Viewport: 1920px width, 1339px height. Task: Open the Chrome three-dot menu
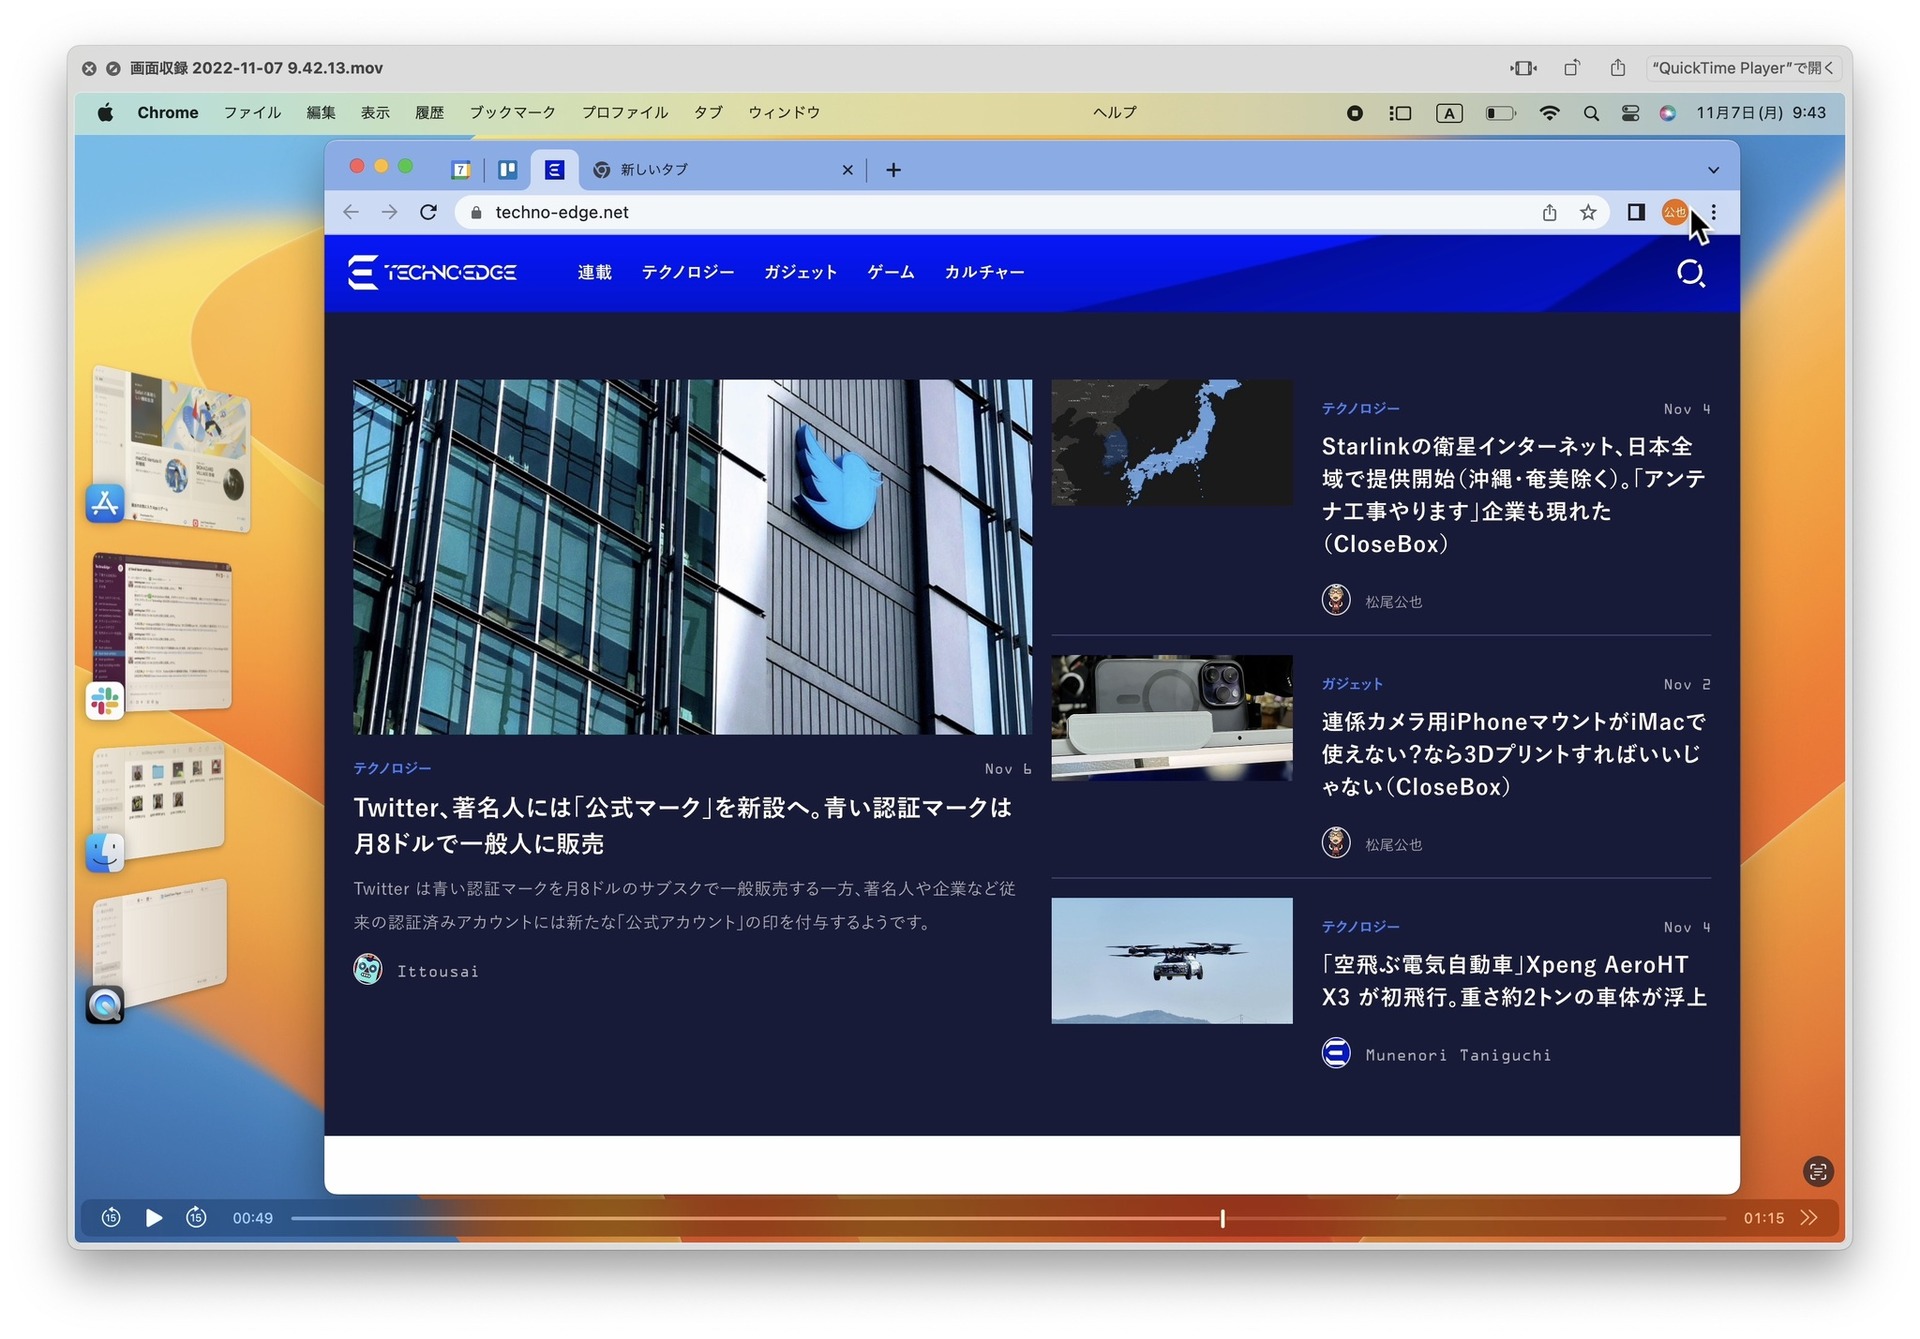tap(1714, 212)
